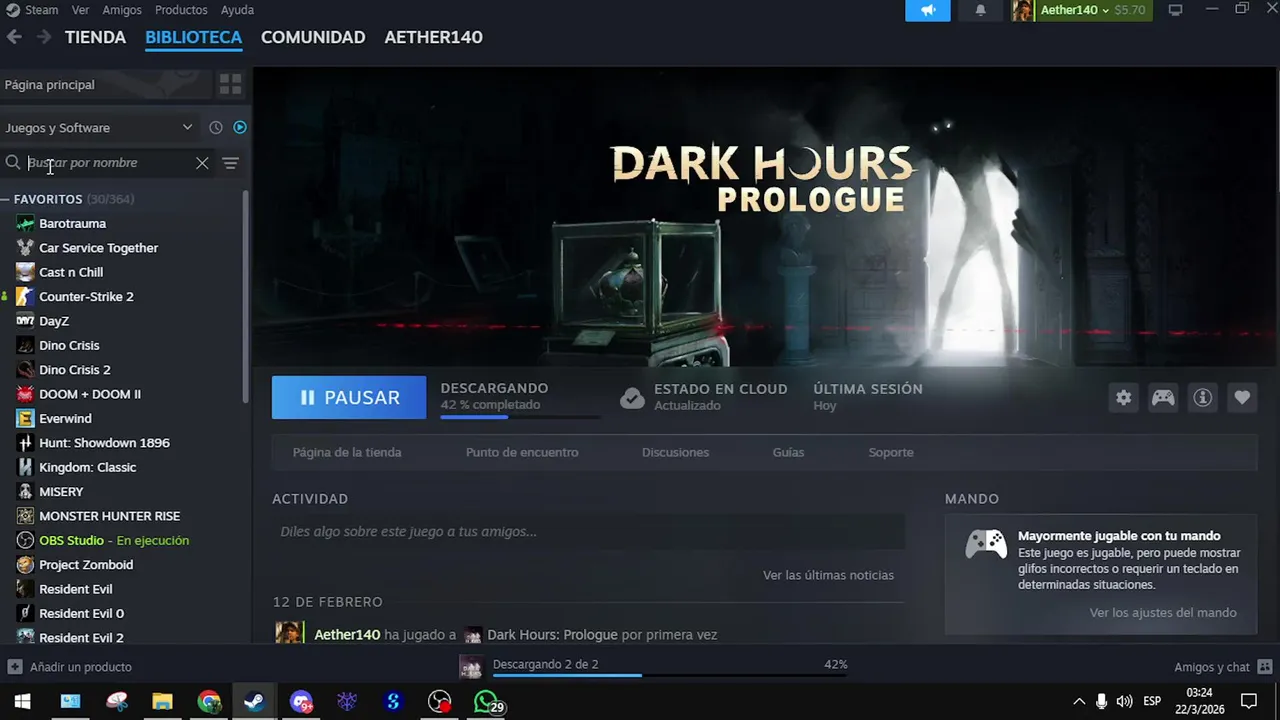Screen dimensions: 1280x720
Task: Open the notifications bell
Action: tap(980, 10)
